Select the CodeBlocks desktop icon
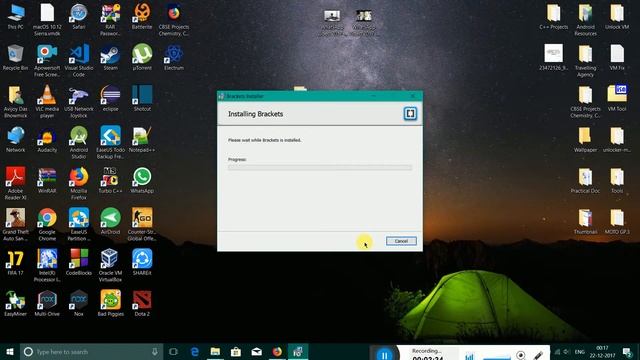The height and width of the screenshot is (360, 640). click(79, 263)
